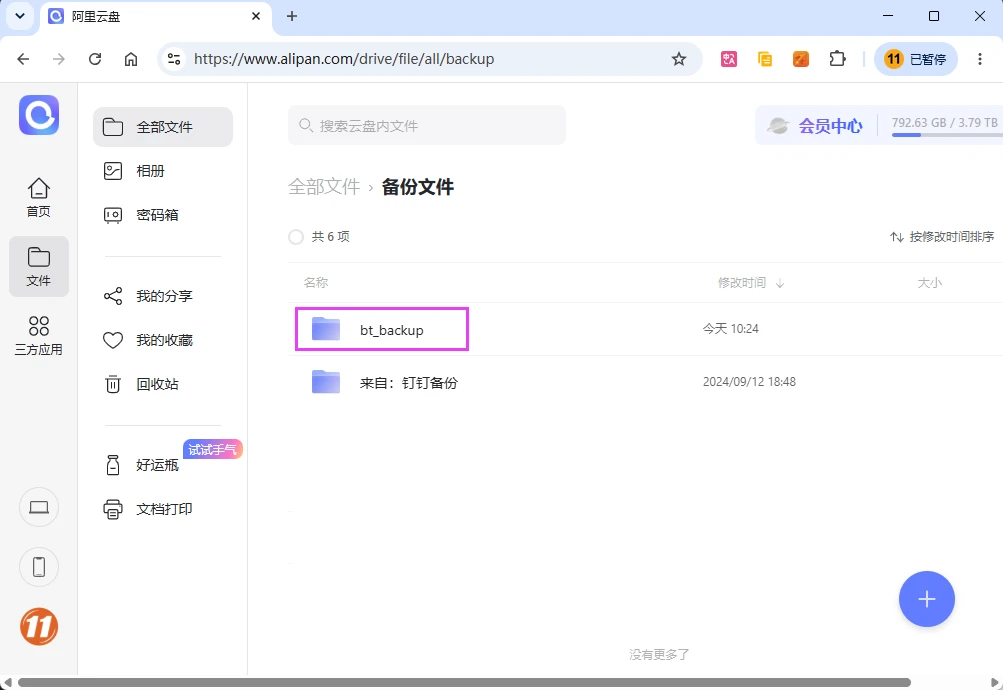Click the horizontal scrollbar thumb
The width and height of the screenshot is (1003, 690).
(464, 682)
